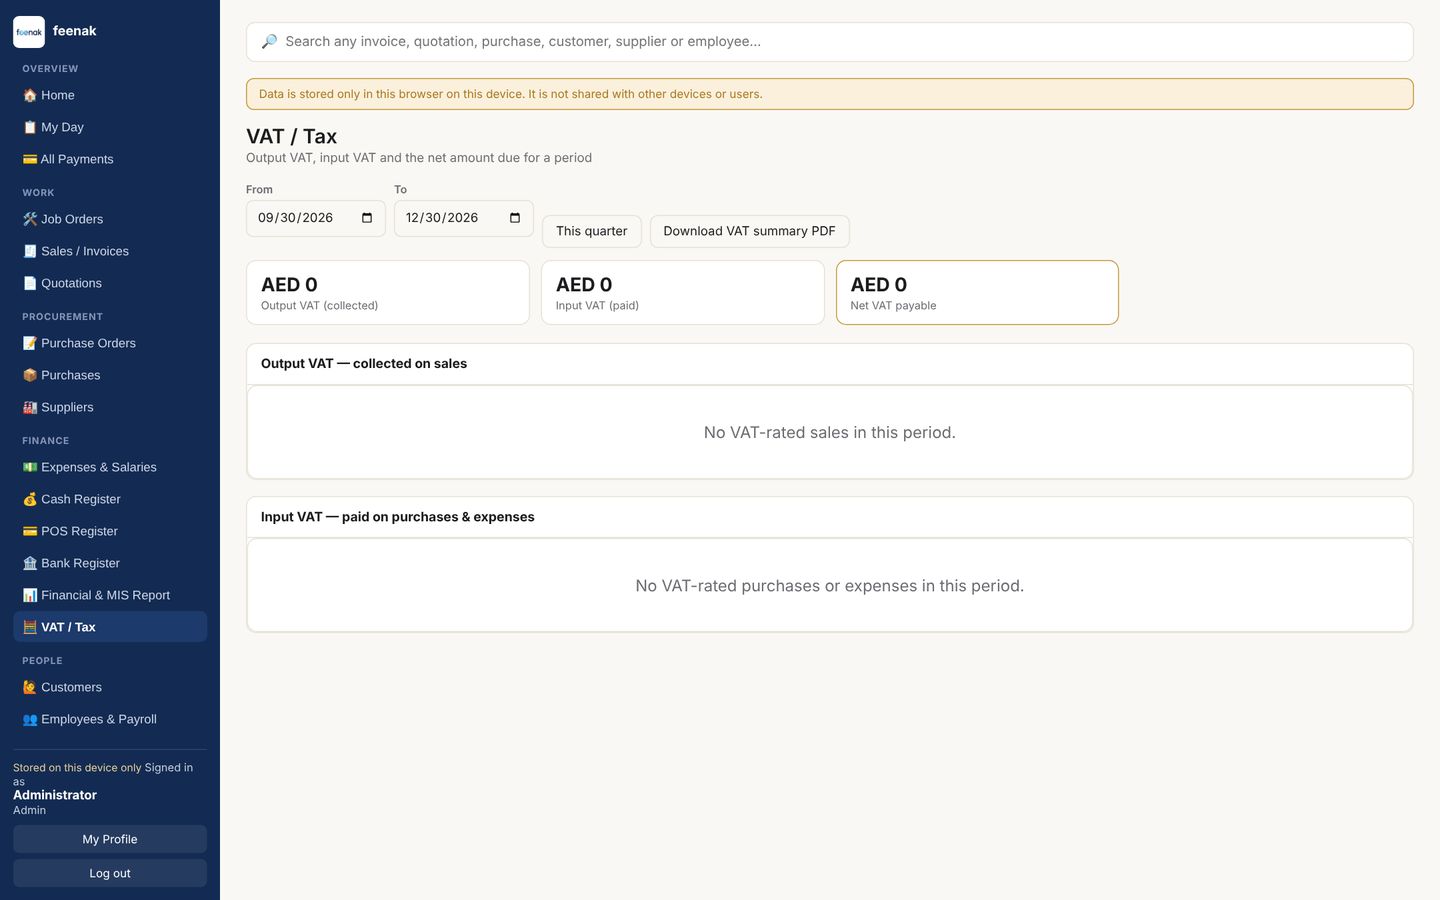Click the Job Orders tools icon
The image size is (1440, 900).
point(30,219)
